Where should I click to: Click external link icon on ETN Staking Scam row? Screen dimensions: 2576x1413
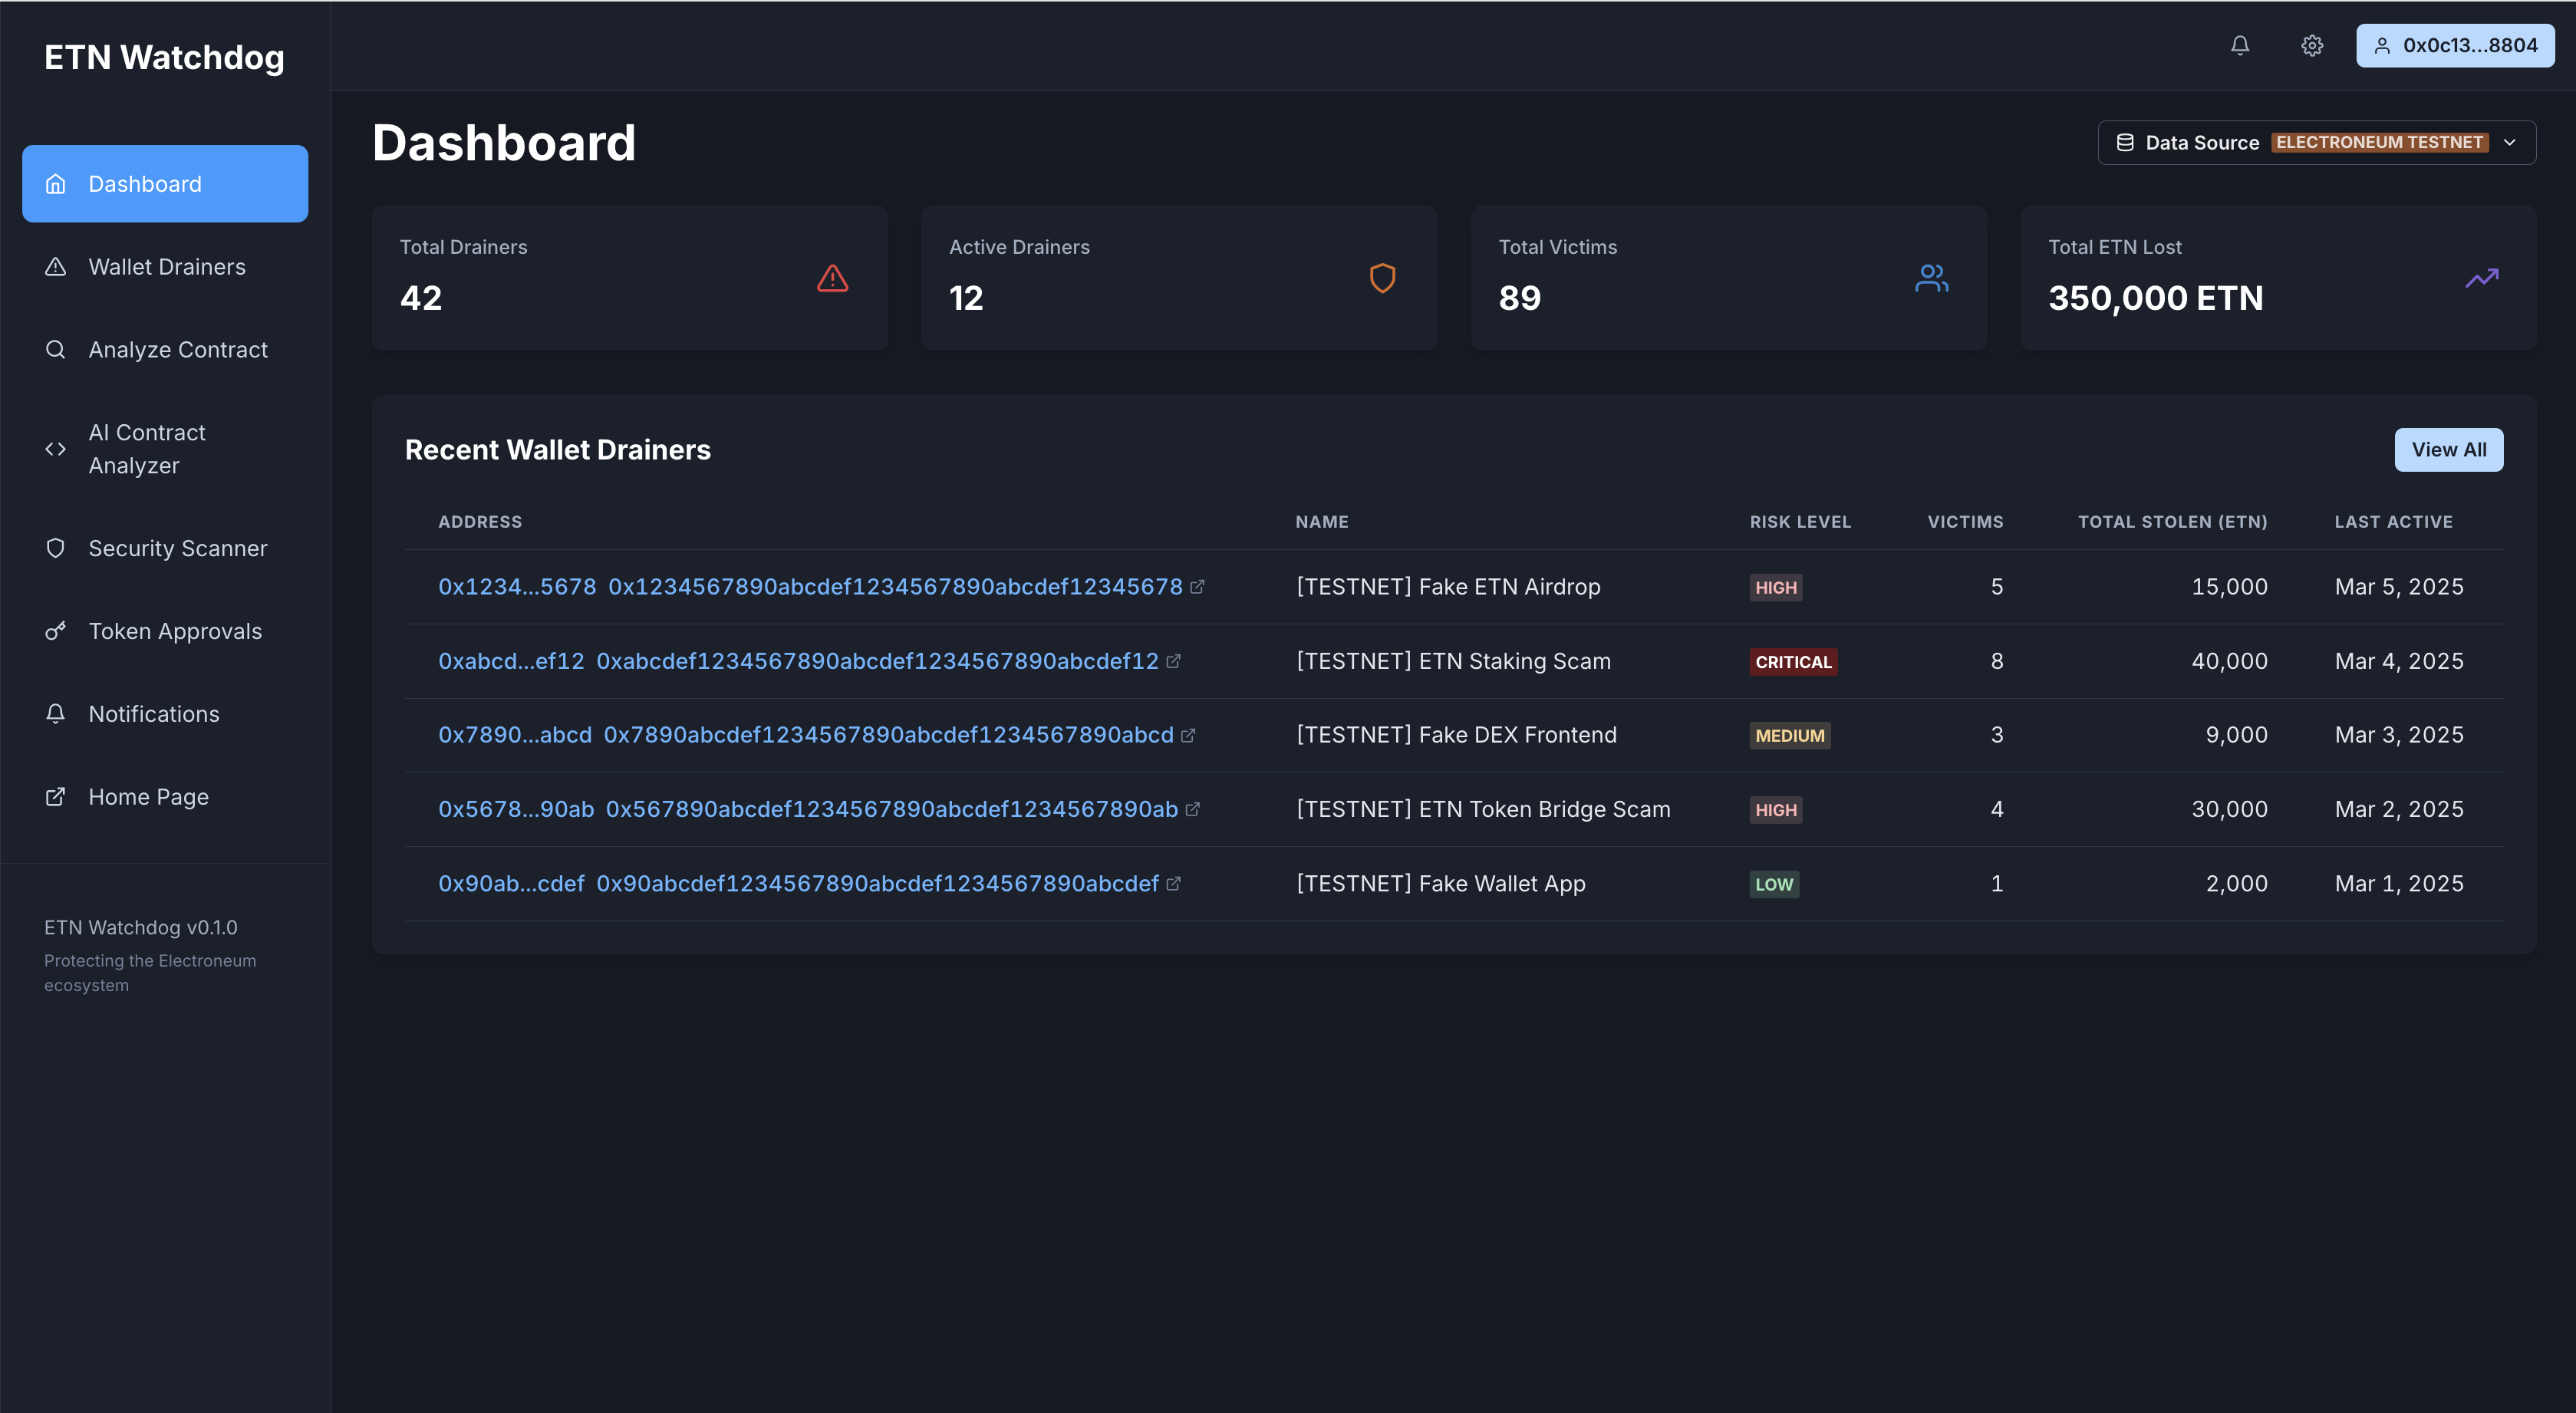tap(1173, 661)
